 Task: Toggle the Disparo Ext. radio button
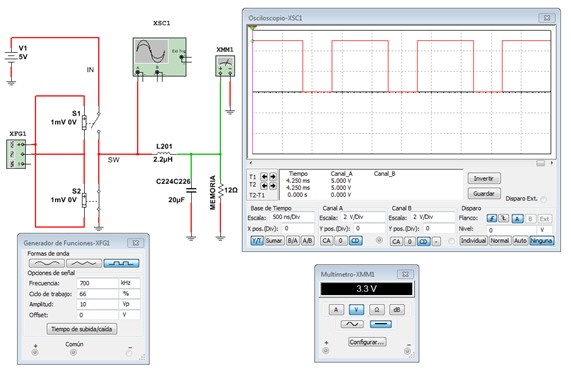[544, 199]
